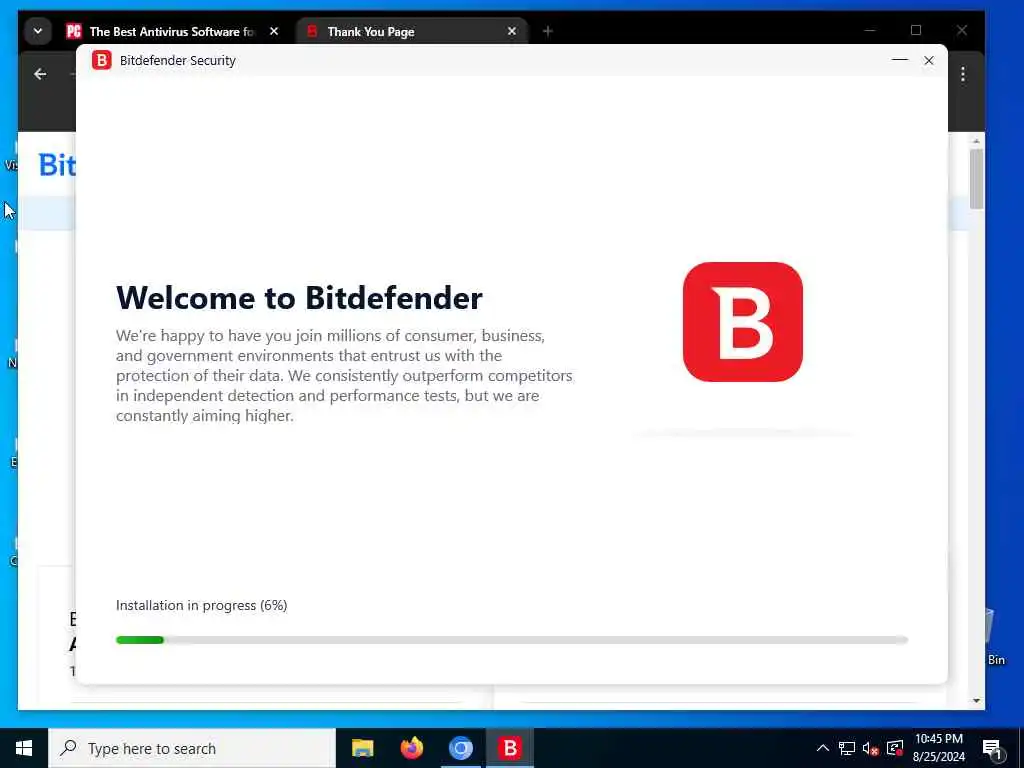The height and width of the screenshot is (768, 1024).
Task: Click the 'Installation in progress (6%)' text
Action: 202,605
